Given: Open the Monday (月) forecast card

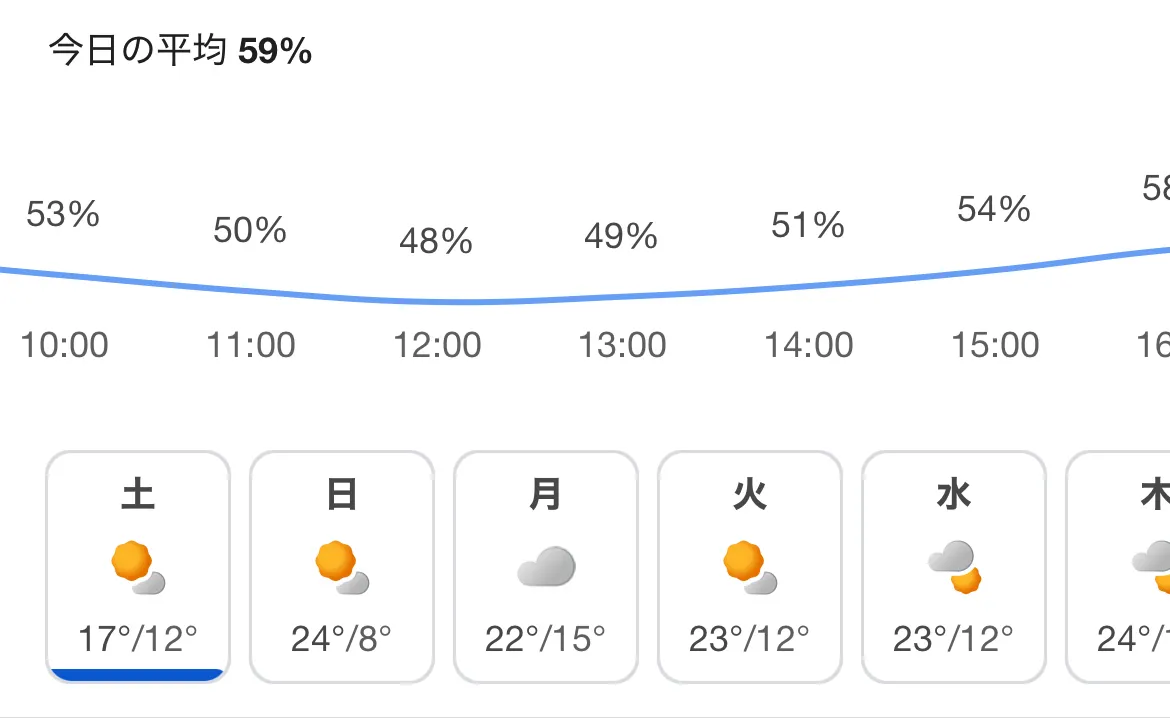Looking at the screenshot, I should (x=545, y=566).
